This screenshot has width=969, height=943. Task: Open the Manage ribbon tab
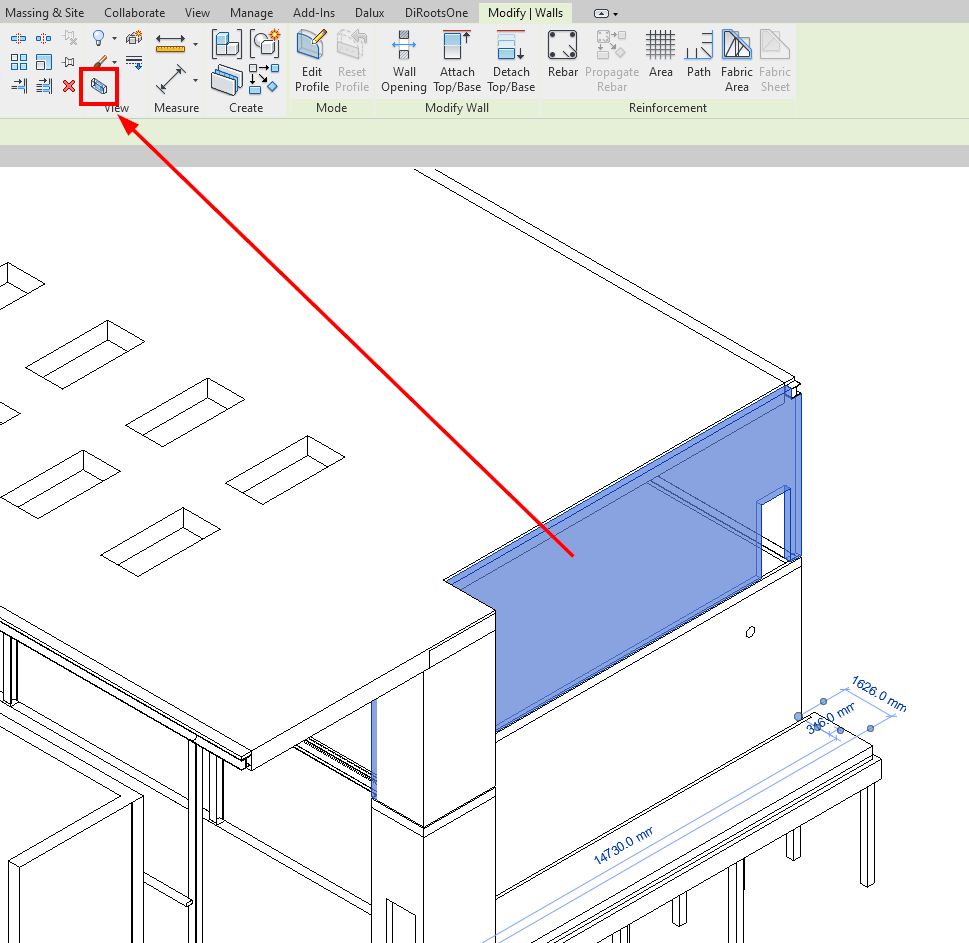click(x=251, y=13)
